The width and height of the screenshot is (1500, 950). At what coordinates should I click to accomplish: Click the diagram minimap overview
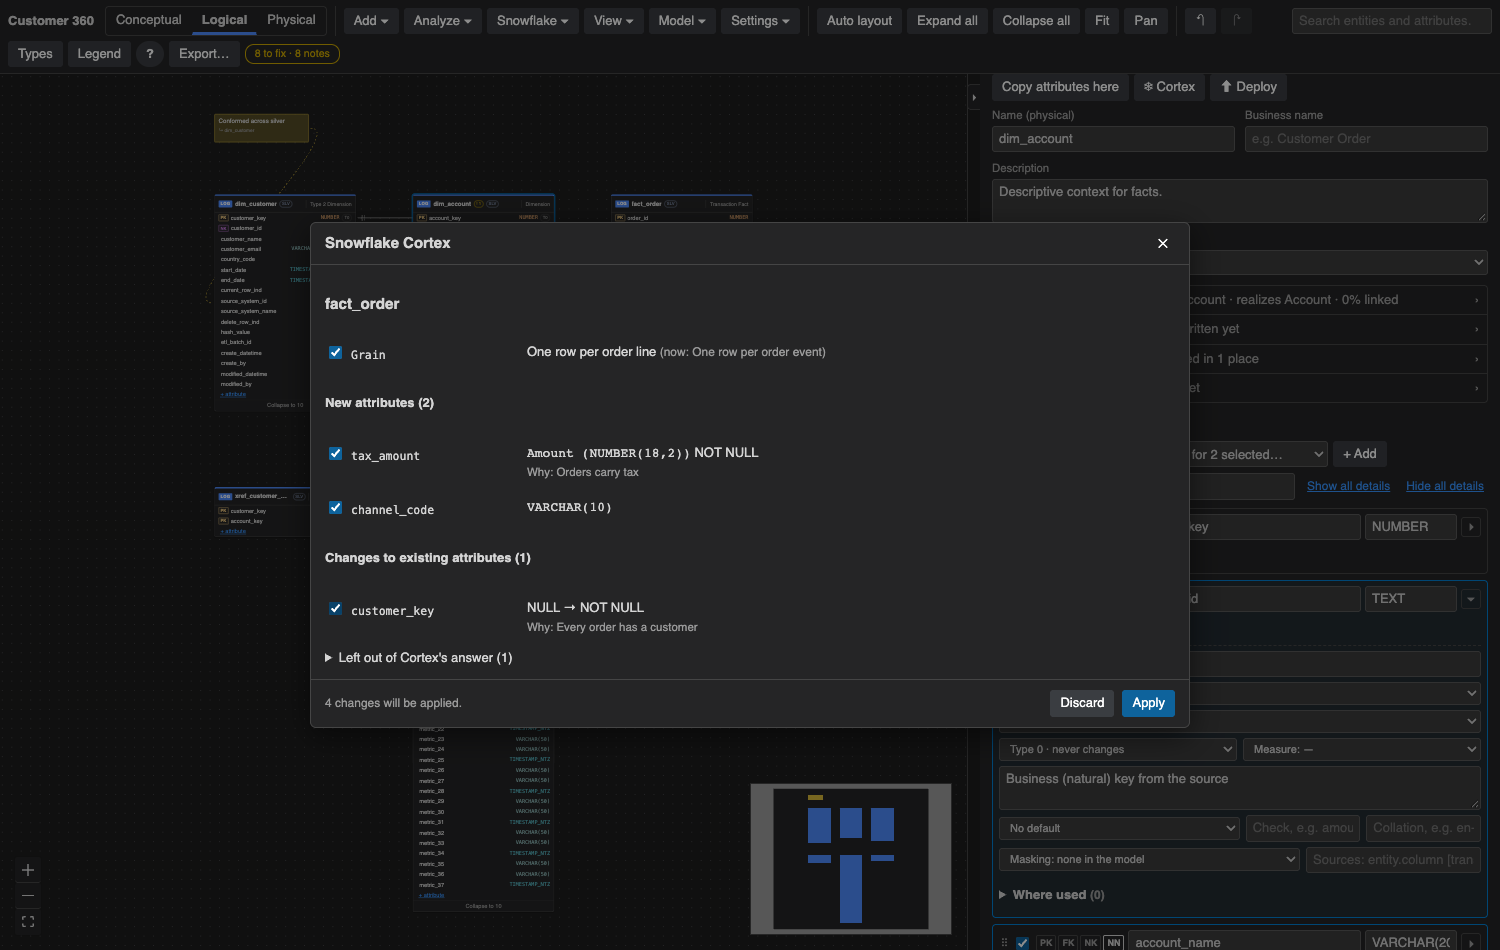pyautogui.click(x=851, y=859)
